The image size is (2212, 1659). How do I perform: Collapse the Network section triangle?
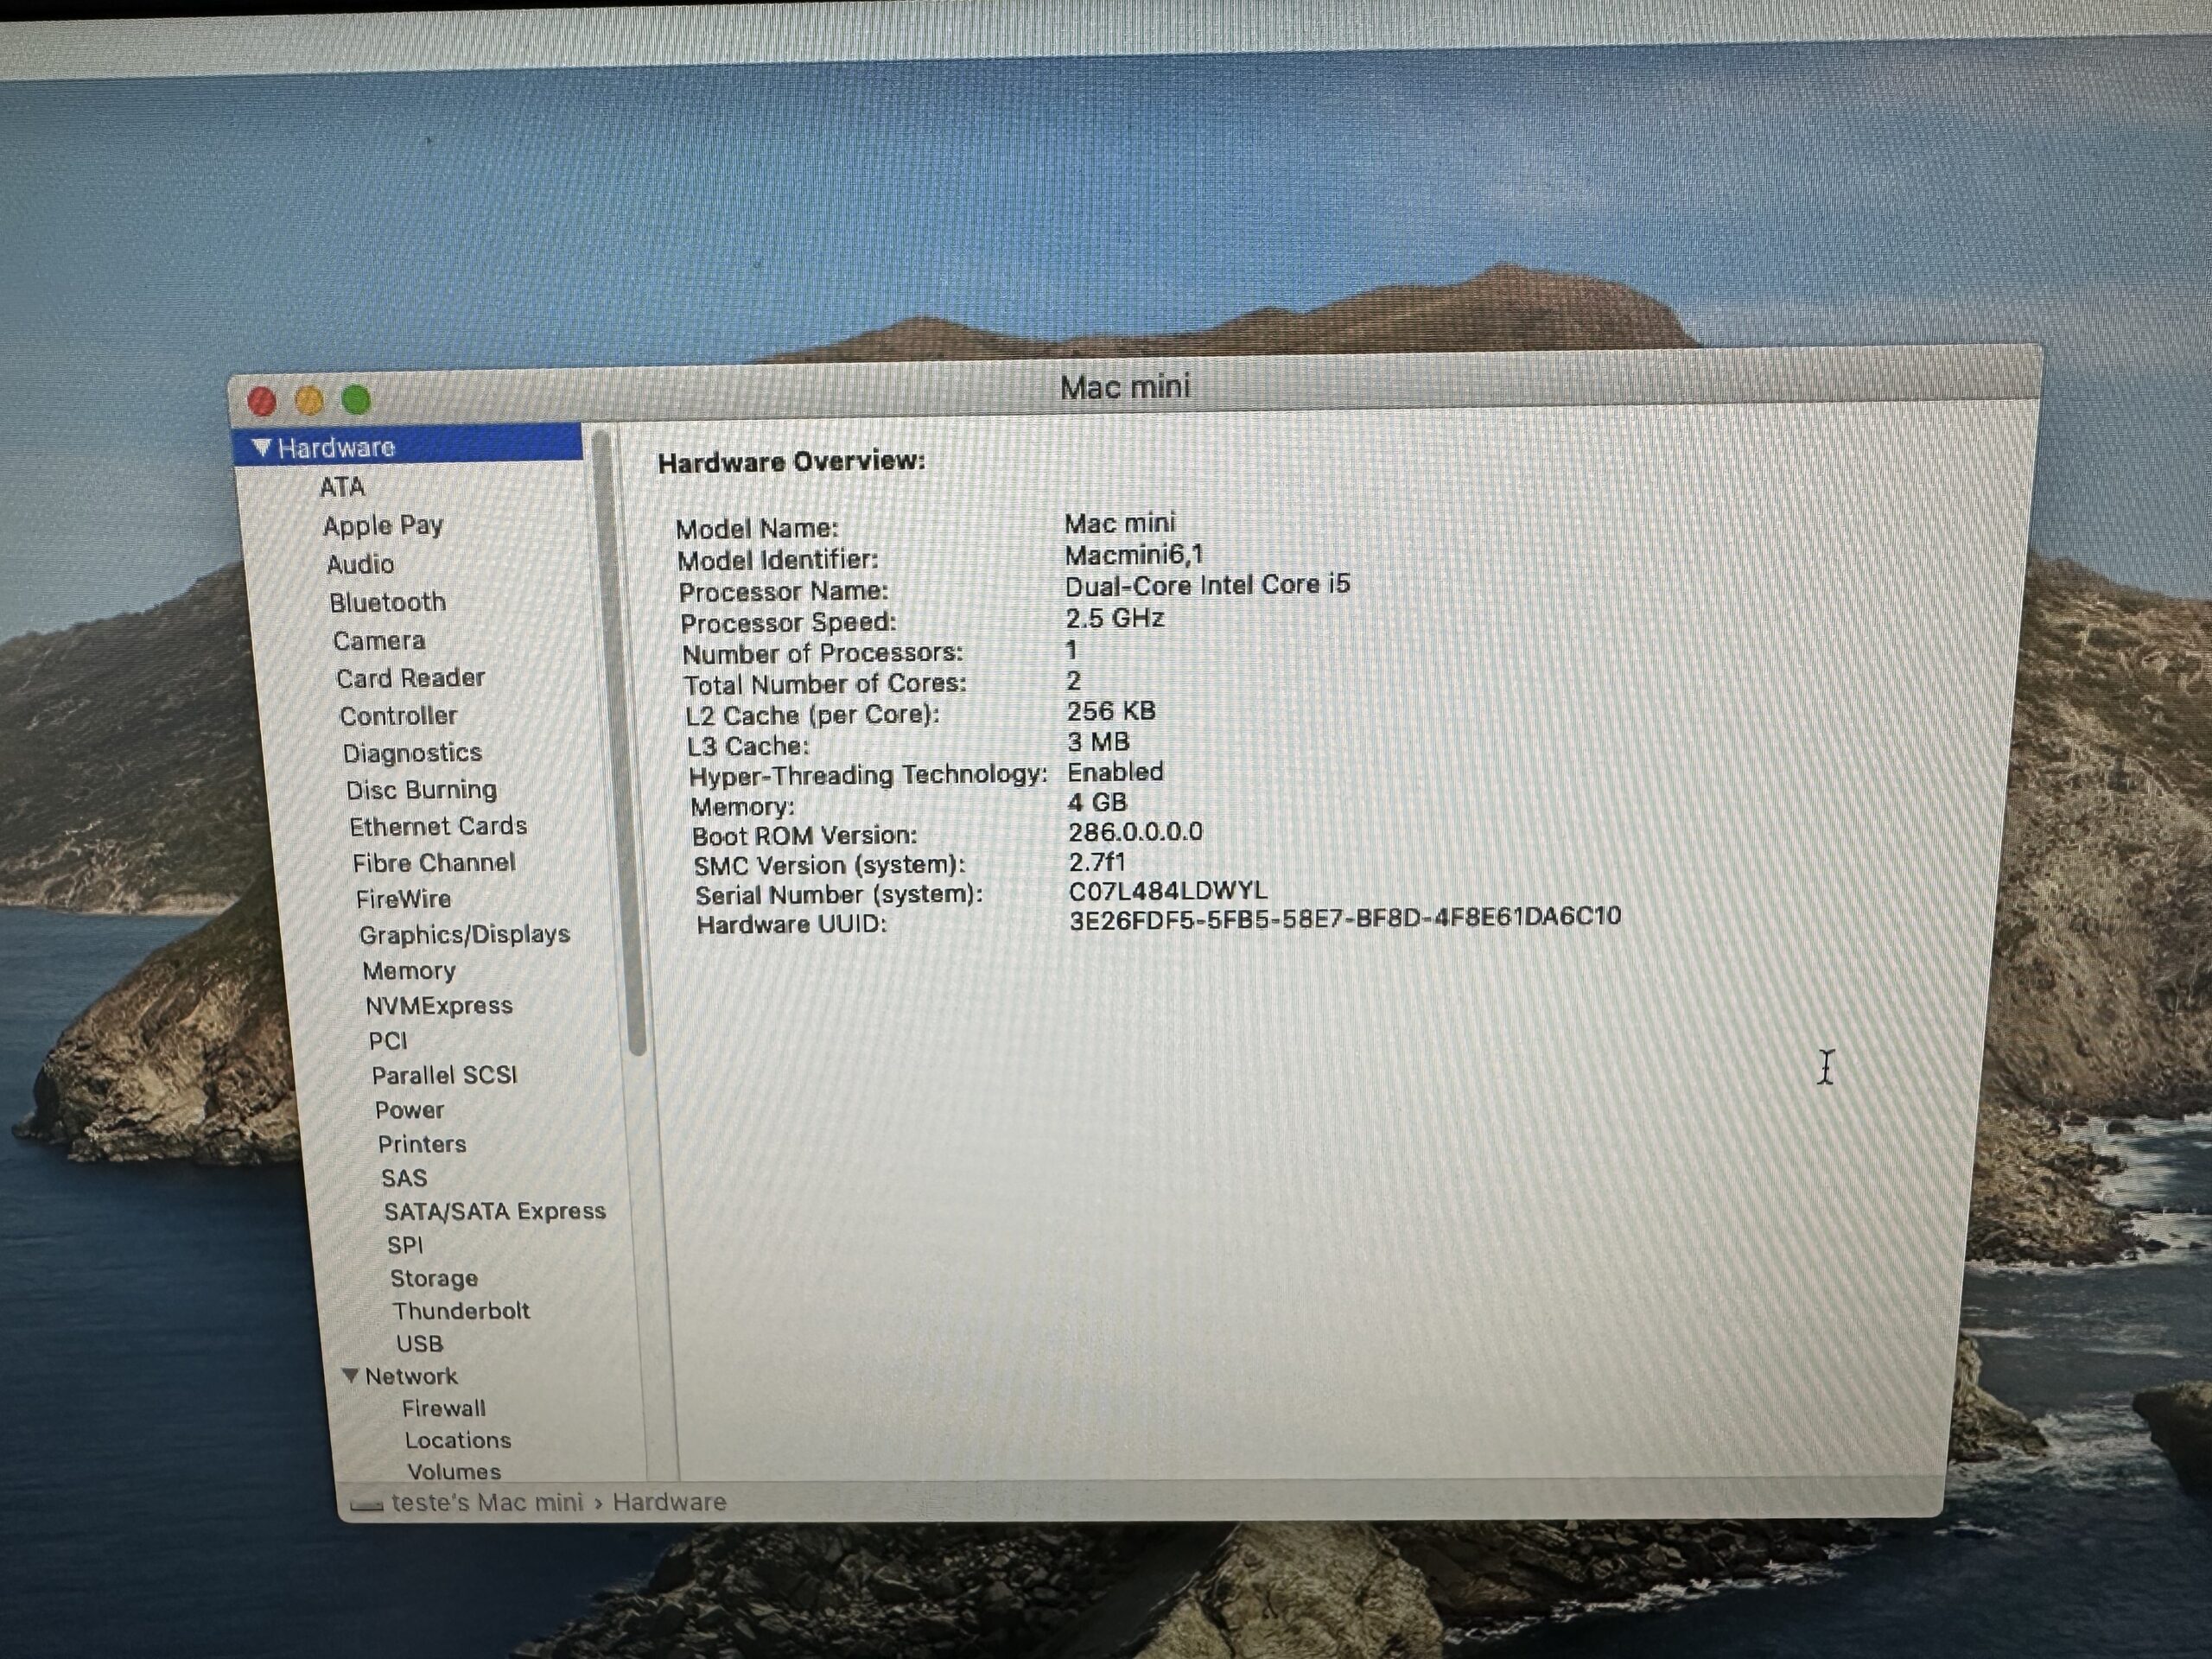tap(350, 1375)
